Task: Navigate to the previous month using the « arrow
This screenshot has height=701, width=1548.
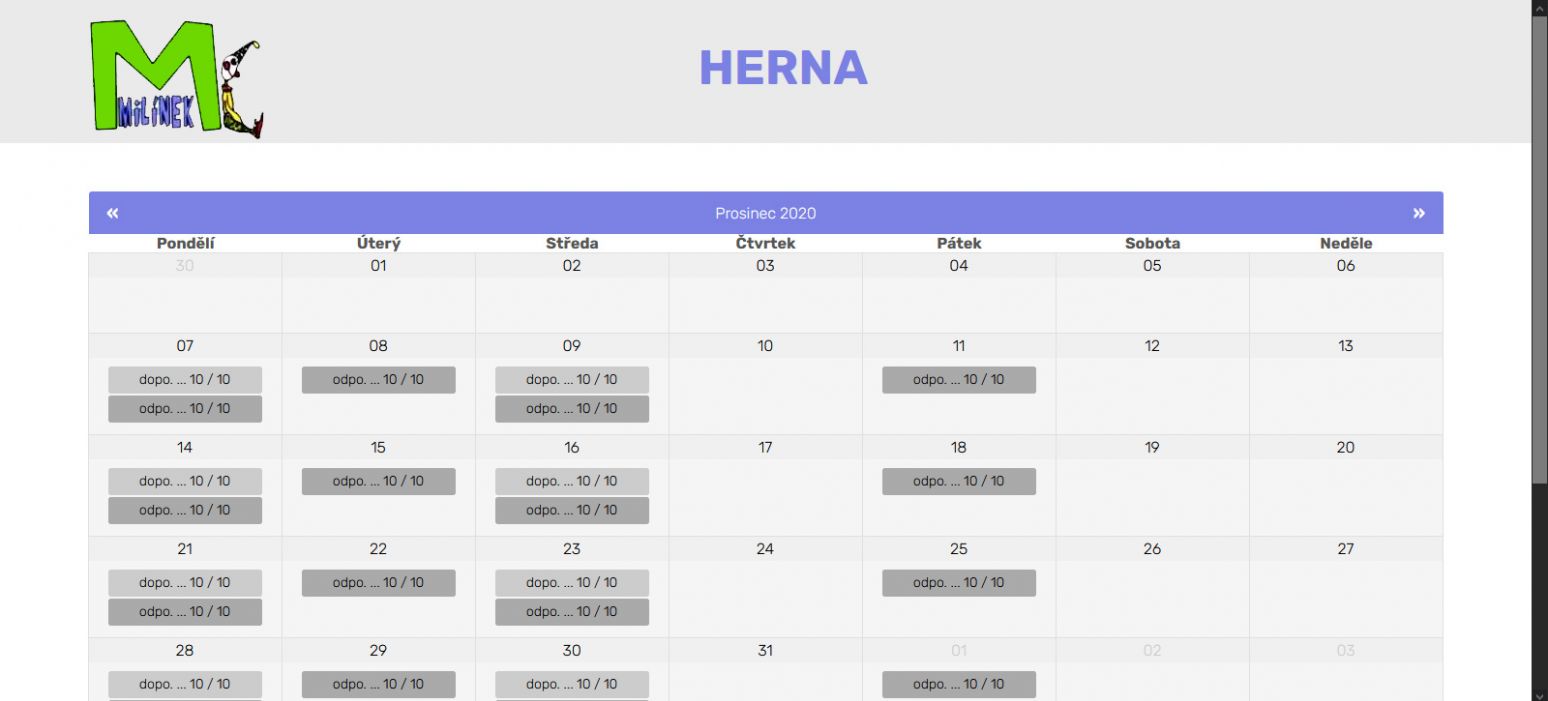Action: [113, 212]
